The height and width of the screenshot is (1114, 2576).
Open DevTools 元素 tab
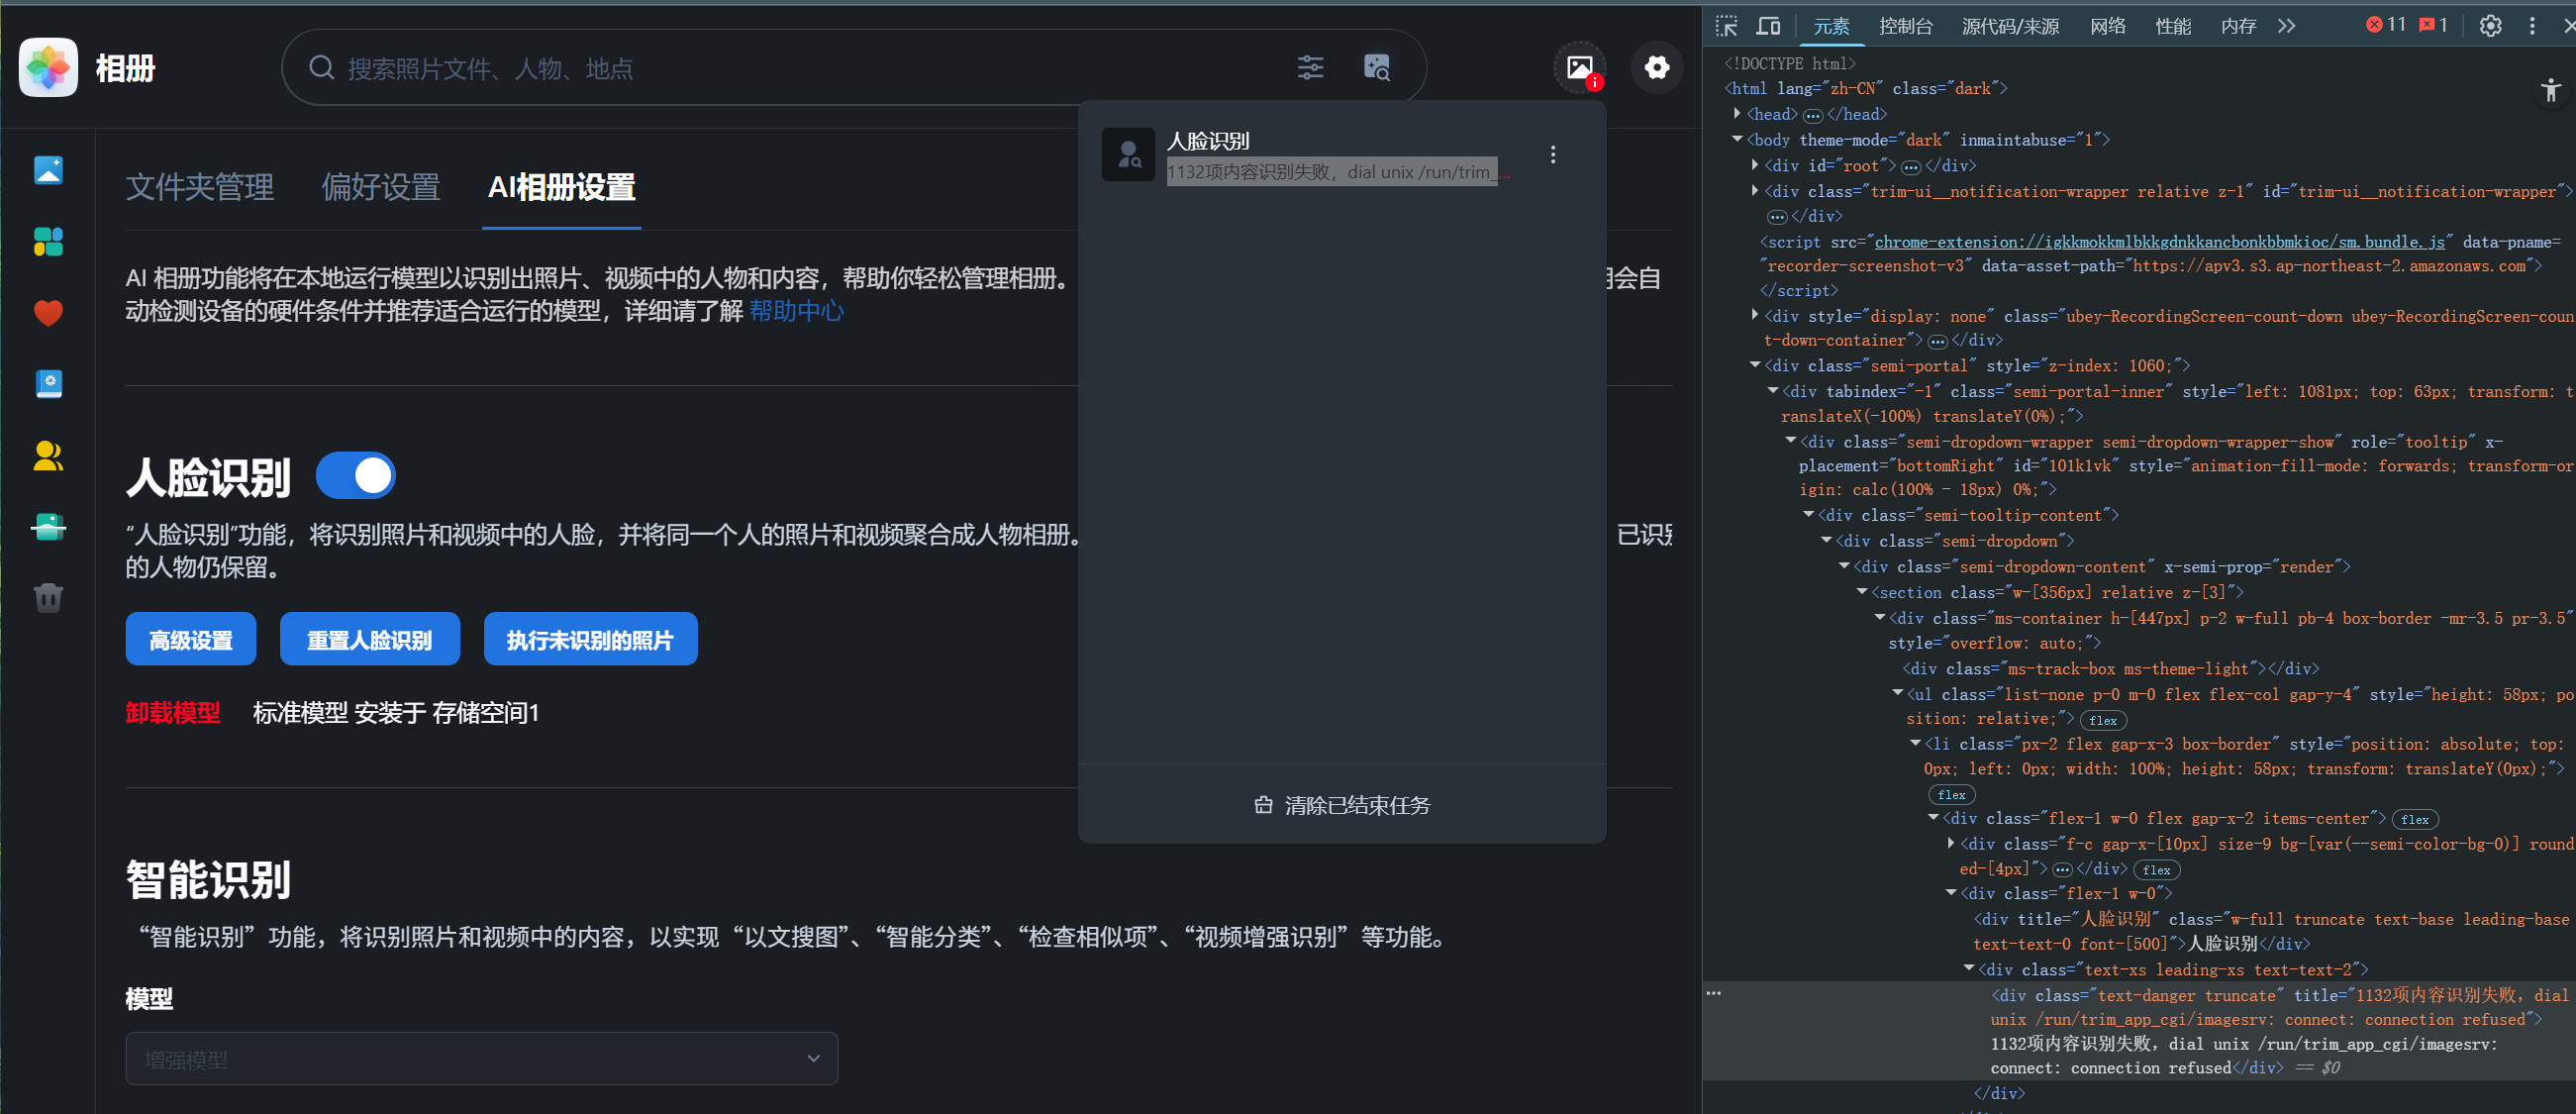click(1832, 26)
